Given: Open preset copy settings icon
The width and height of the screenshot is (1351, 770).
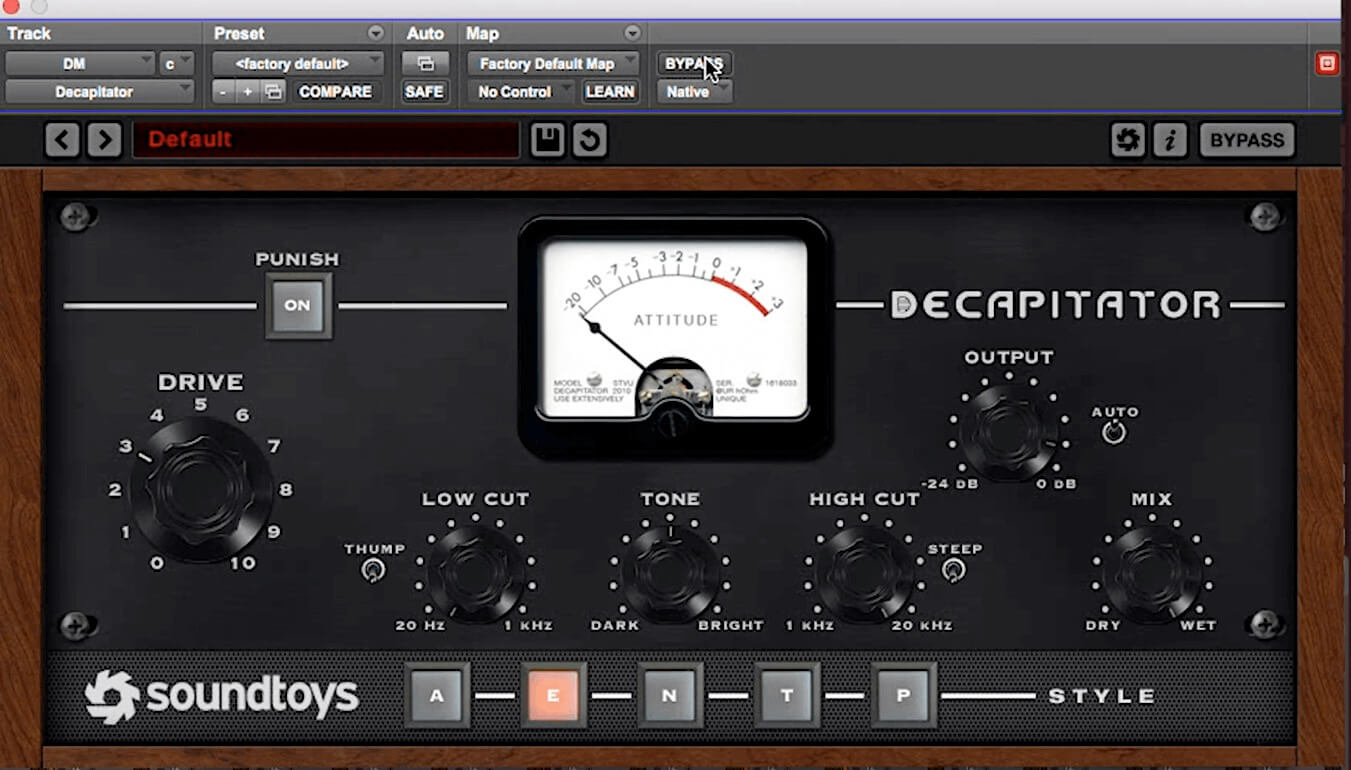Looking at the screenshot, I should (x=273, y=91).
